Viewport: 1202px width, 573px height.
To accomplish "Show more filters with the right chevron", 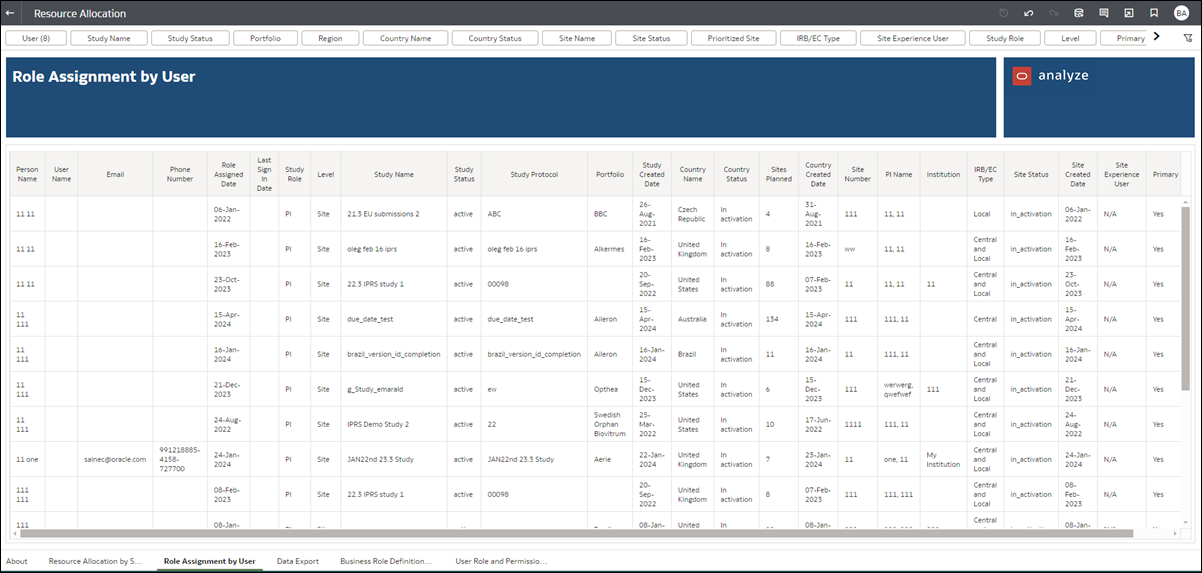I will point(1157,37).
